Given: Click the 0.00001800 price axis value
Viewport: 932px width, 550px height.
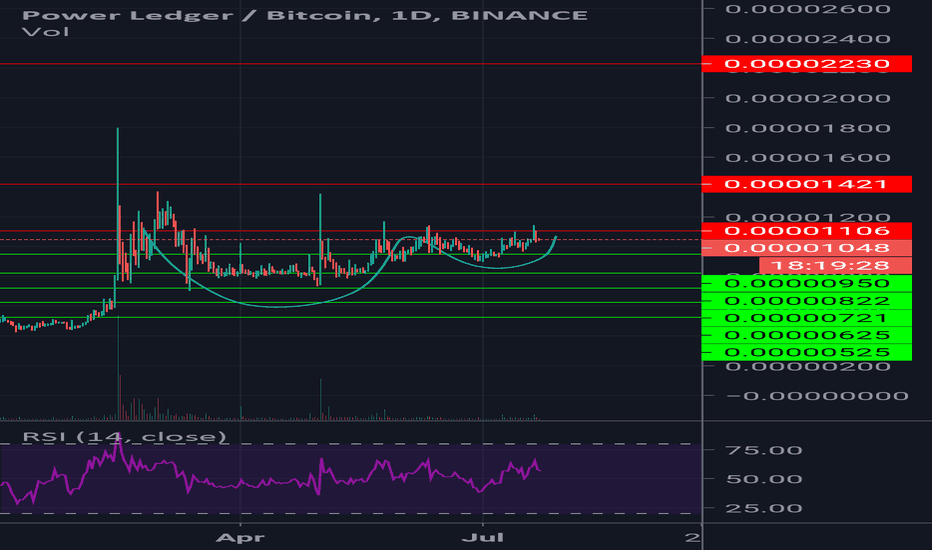Looking at the screenshot, I should [x=808, y=128].
